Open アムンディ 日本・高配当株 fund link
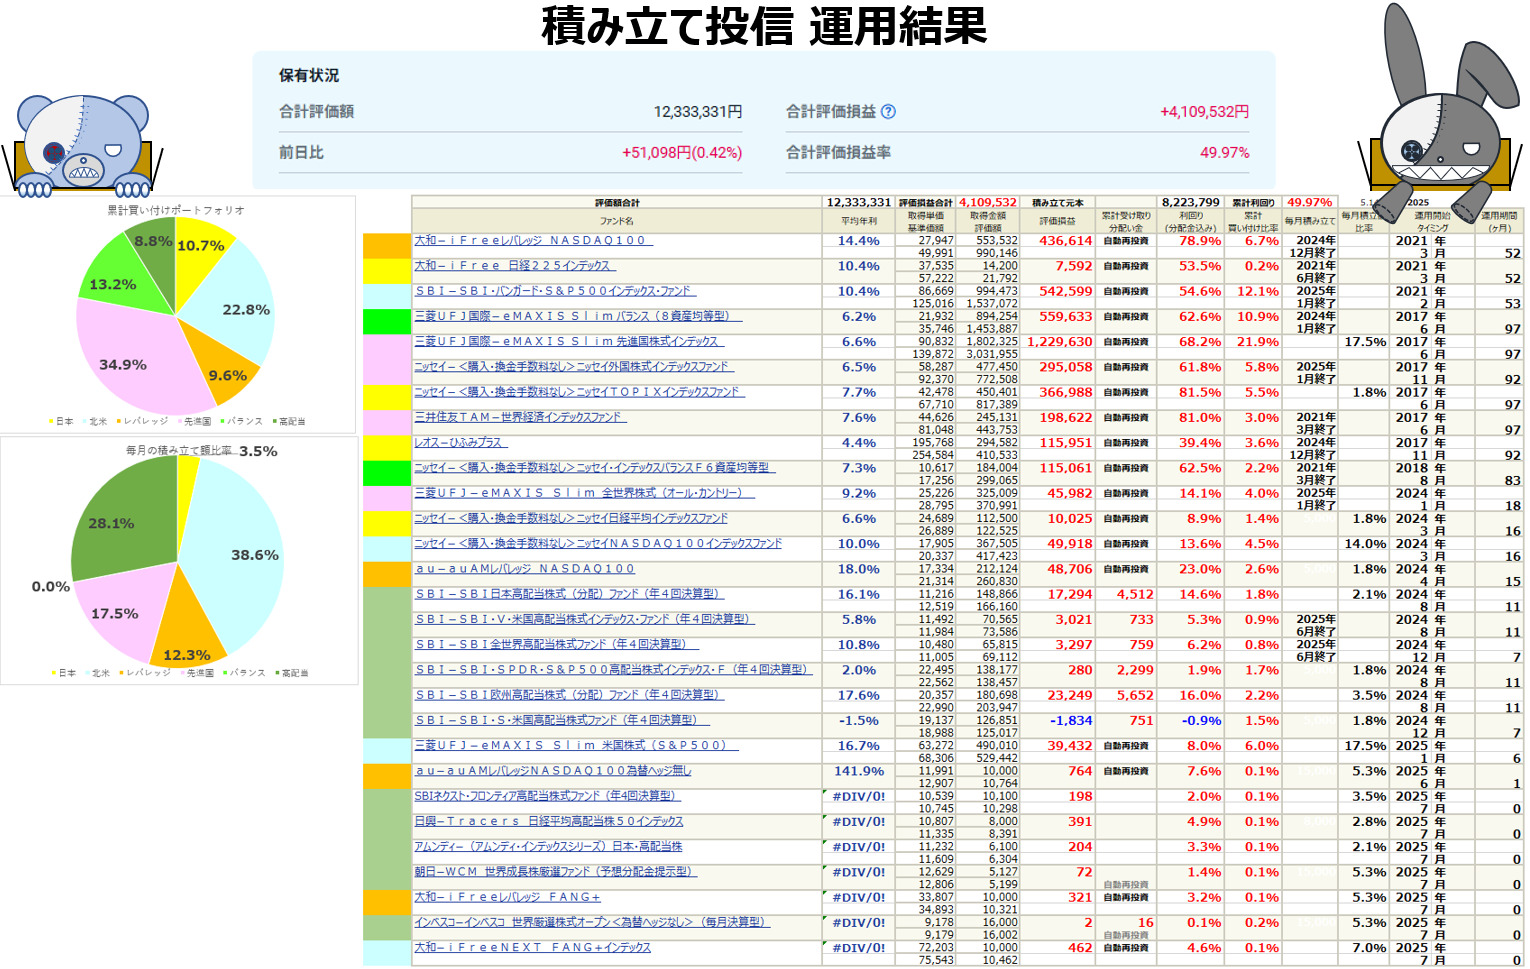Viewport: 1530px width, 969px height. coord(548,846)
